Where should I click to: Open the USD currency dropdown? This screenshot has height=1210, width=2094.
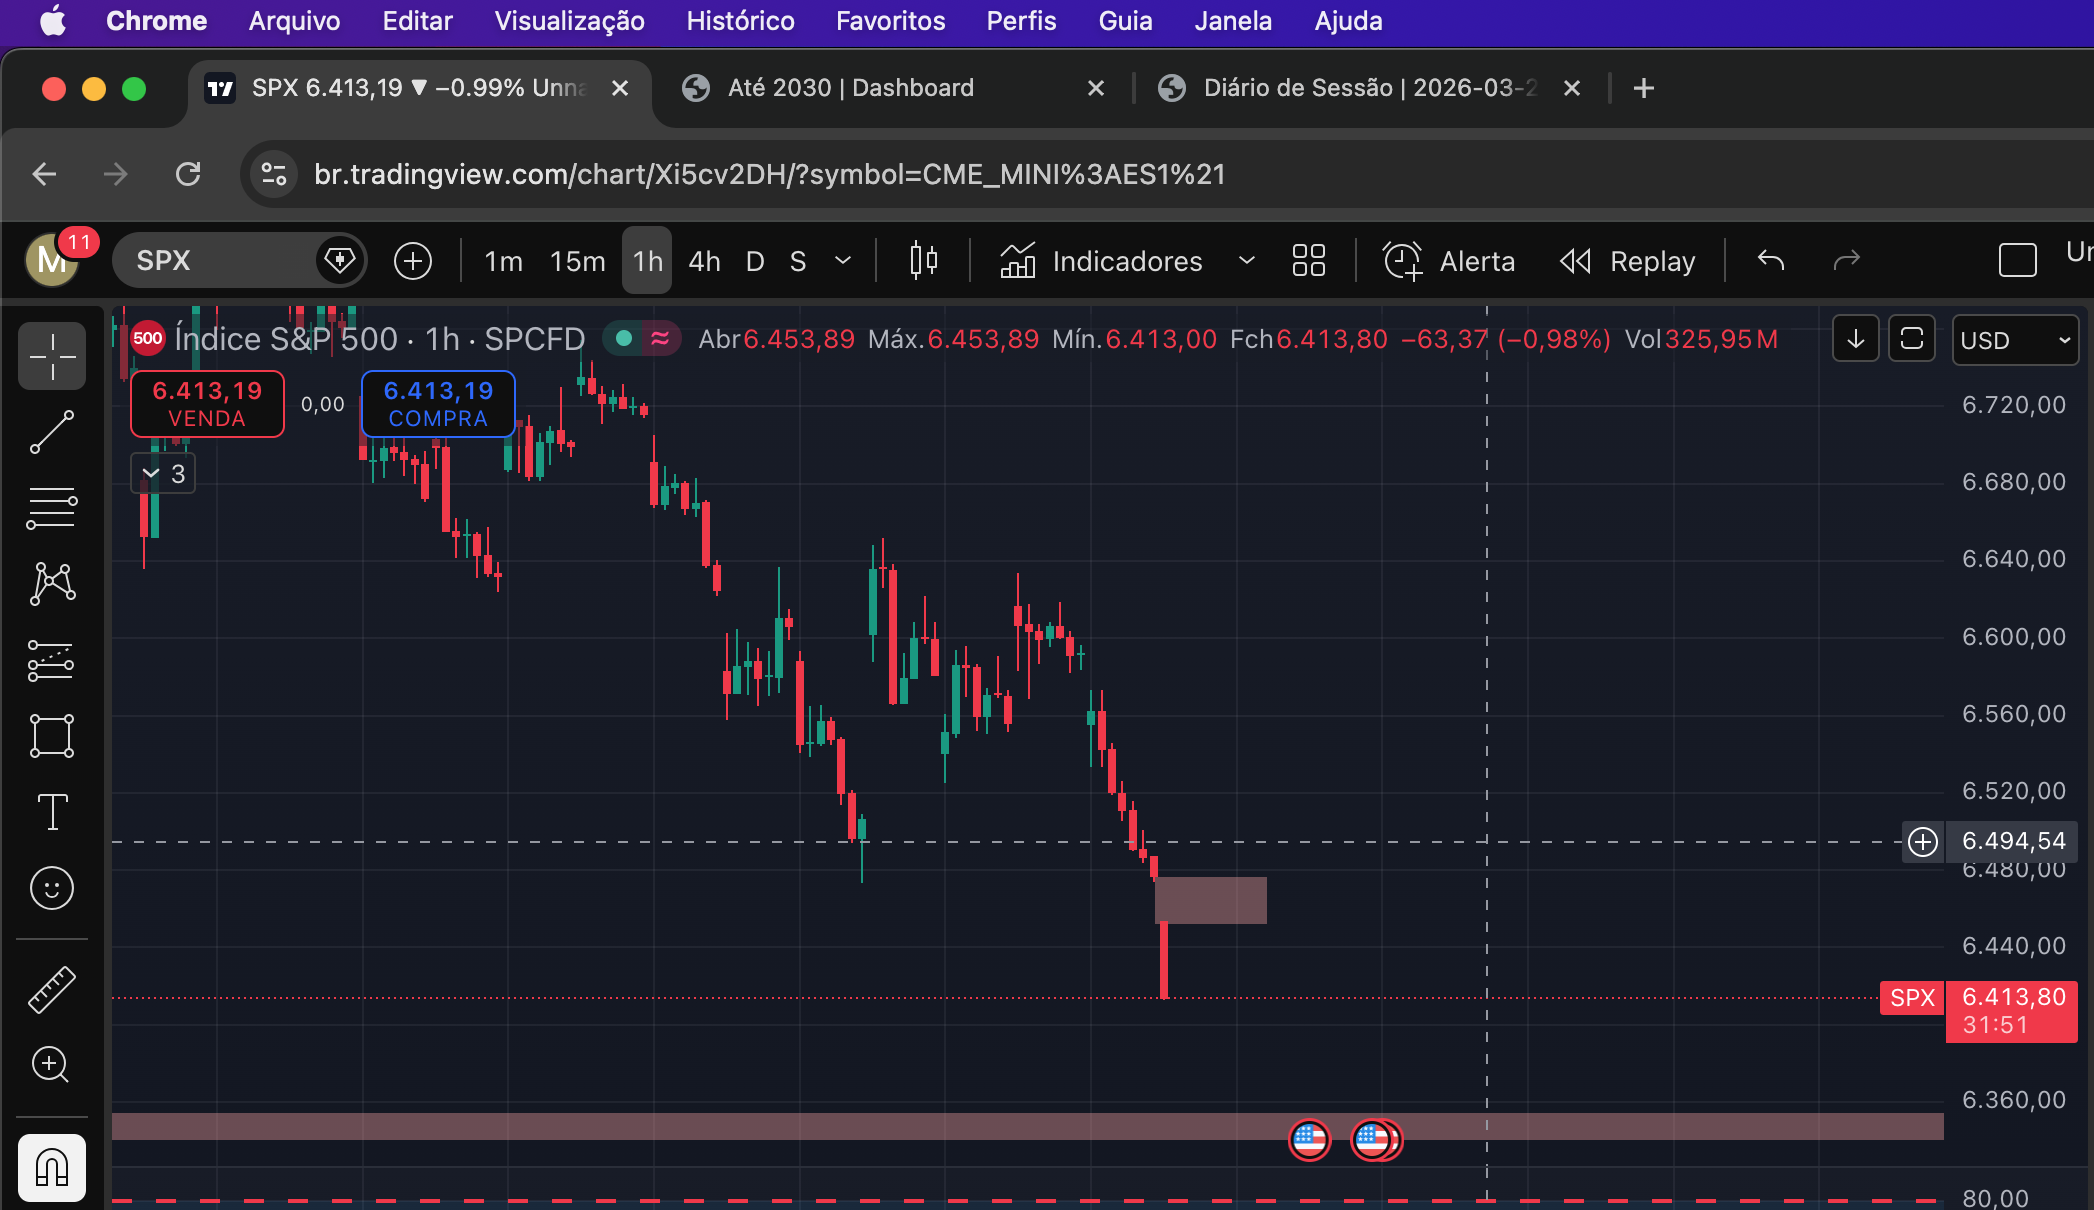coord(2014,340)
